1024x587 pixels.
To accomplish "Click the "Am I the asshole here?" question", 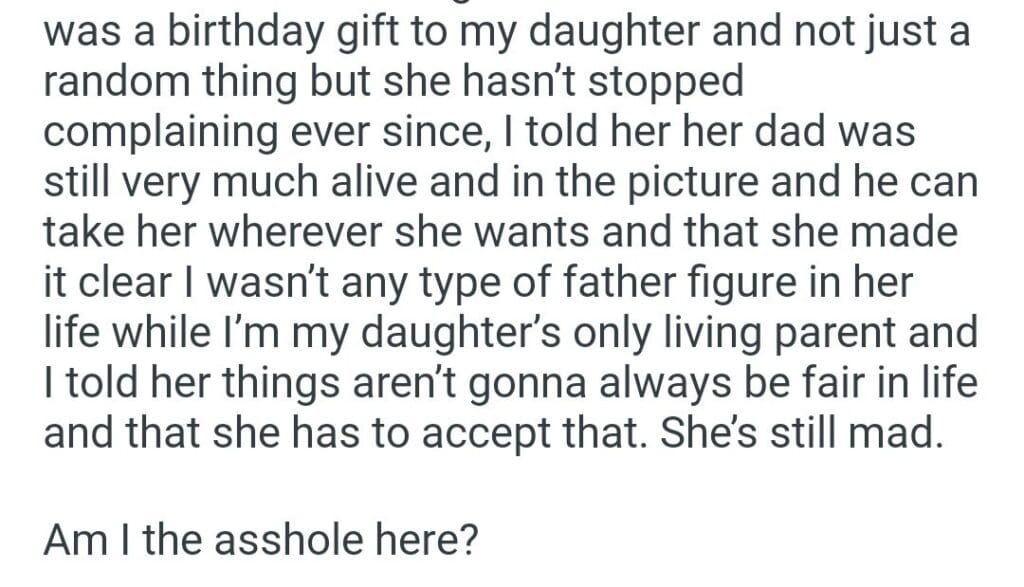I will [261, 542].
